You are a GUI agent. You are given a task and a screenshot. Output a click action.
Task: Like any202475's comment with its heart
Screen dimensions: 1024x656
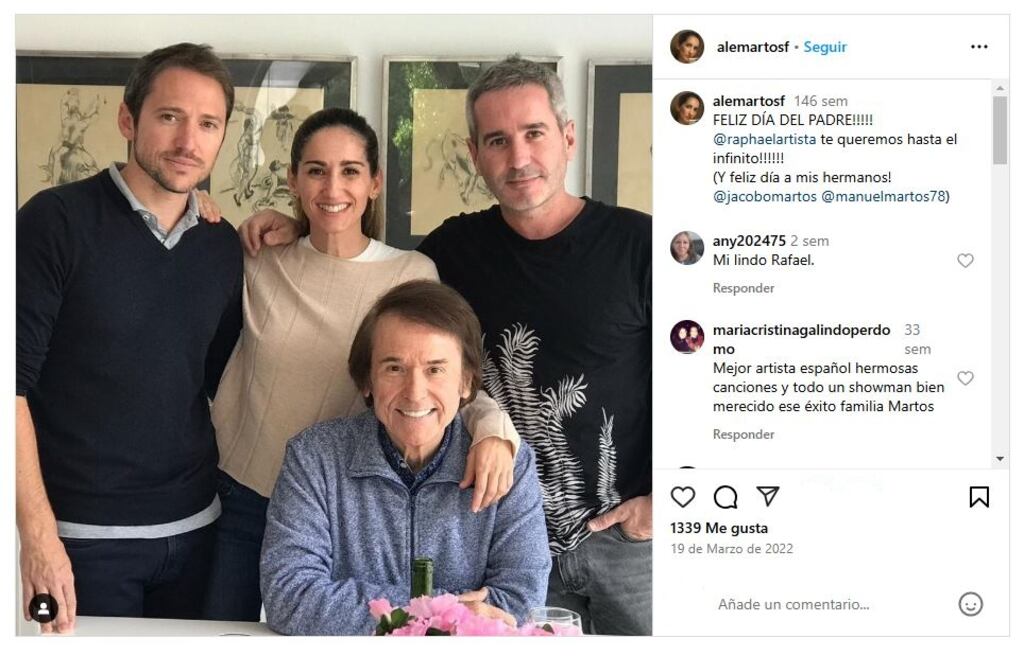tap(965, 260)
